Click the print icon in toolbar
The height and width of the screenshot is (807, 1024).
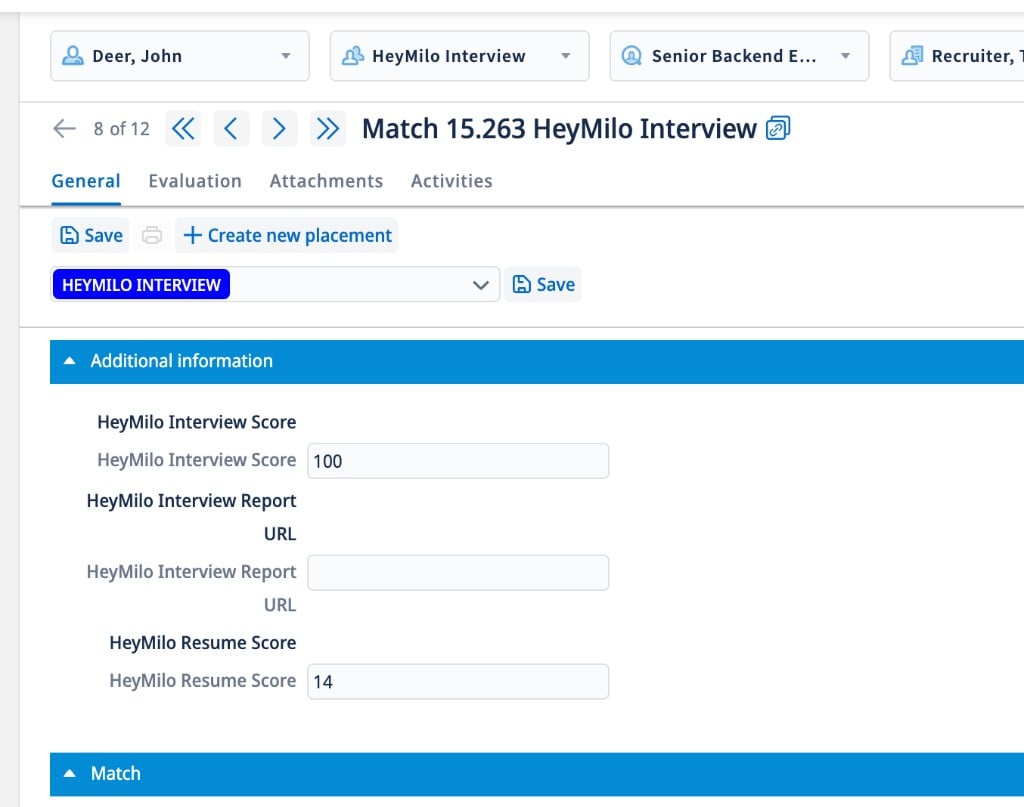tap(152, 235)
